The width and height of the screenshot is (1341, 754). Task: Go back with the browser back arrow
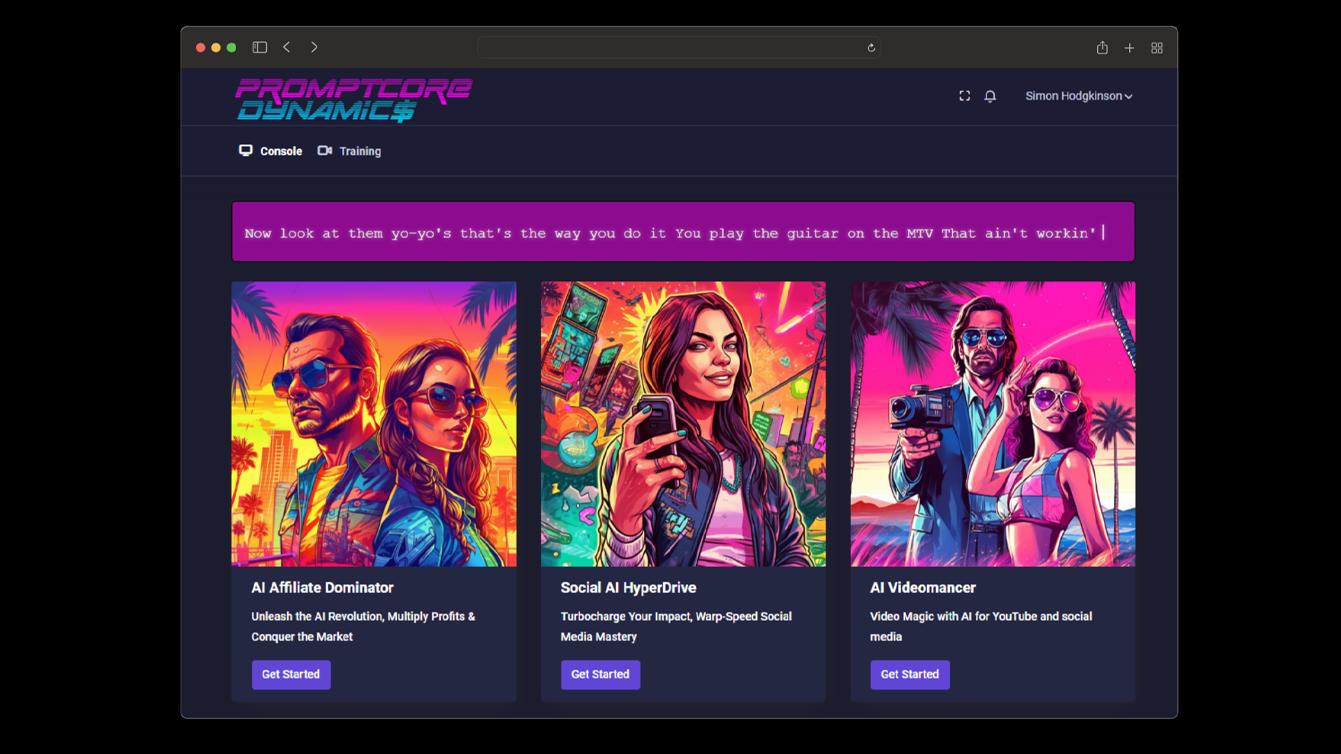[287, 47]
